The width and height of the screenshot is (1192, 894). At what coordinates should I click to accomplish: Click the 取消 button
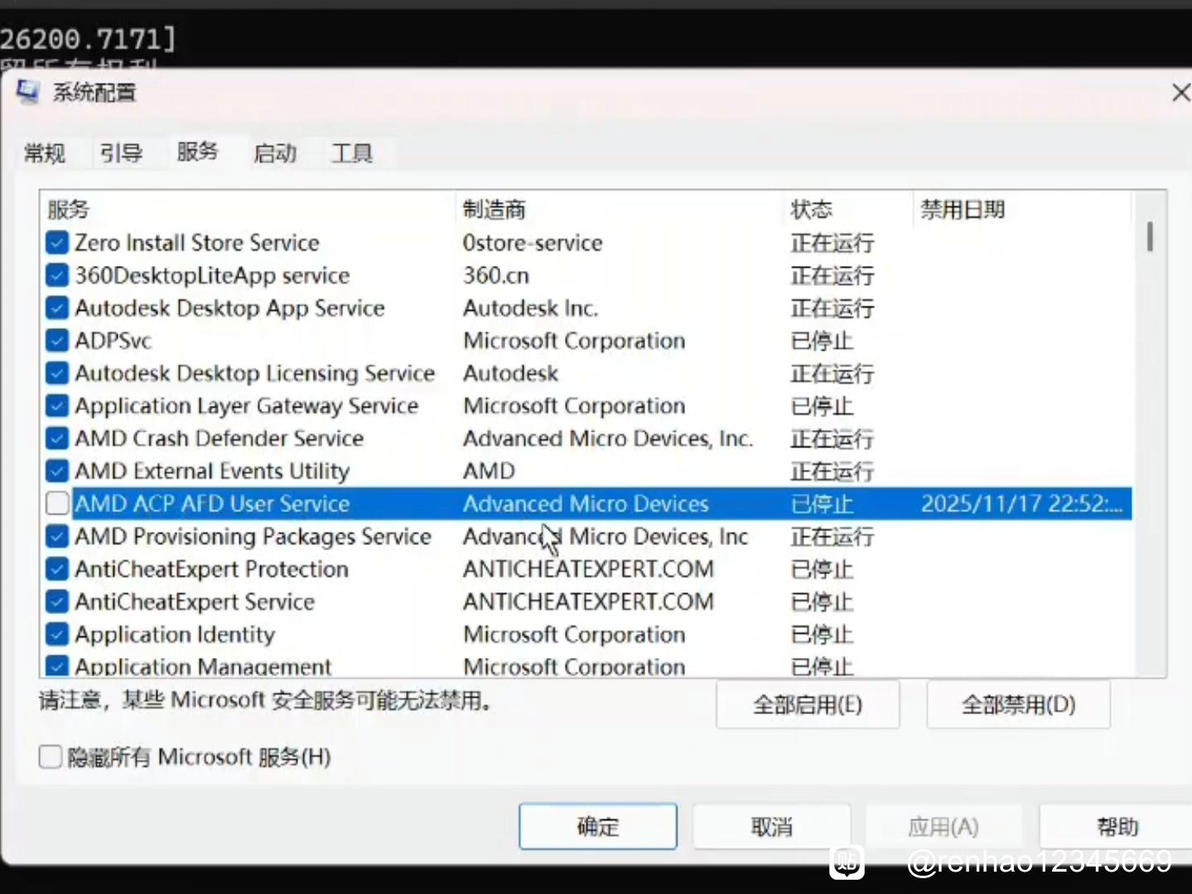(x=772, y=826)
